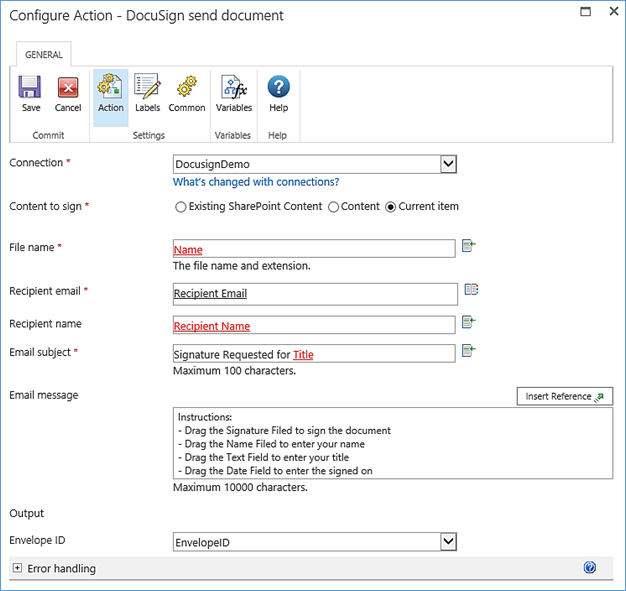This screenshot has height=591, width=626.
Task: Maximize the Configure Action dialog
Action: tap(585, 11)
